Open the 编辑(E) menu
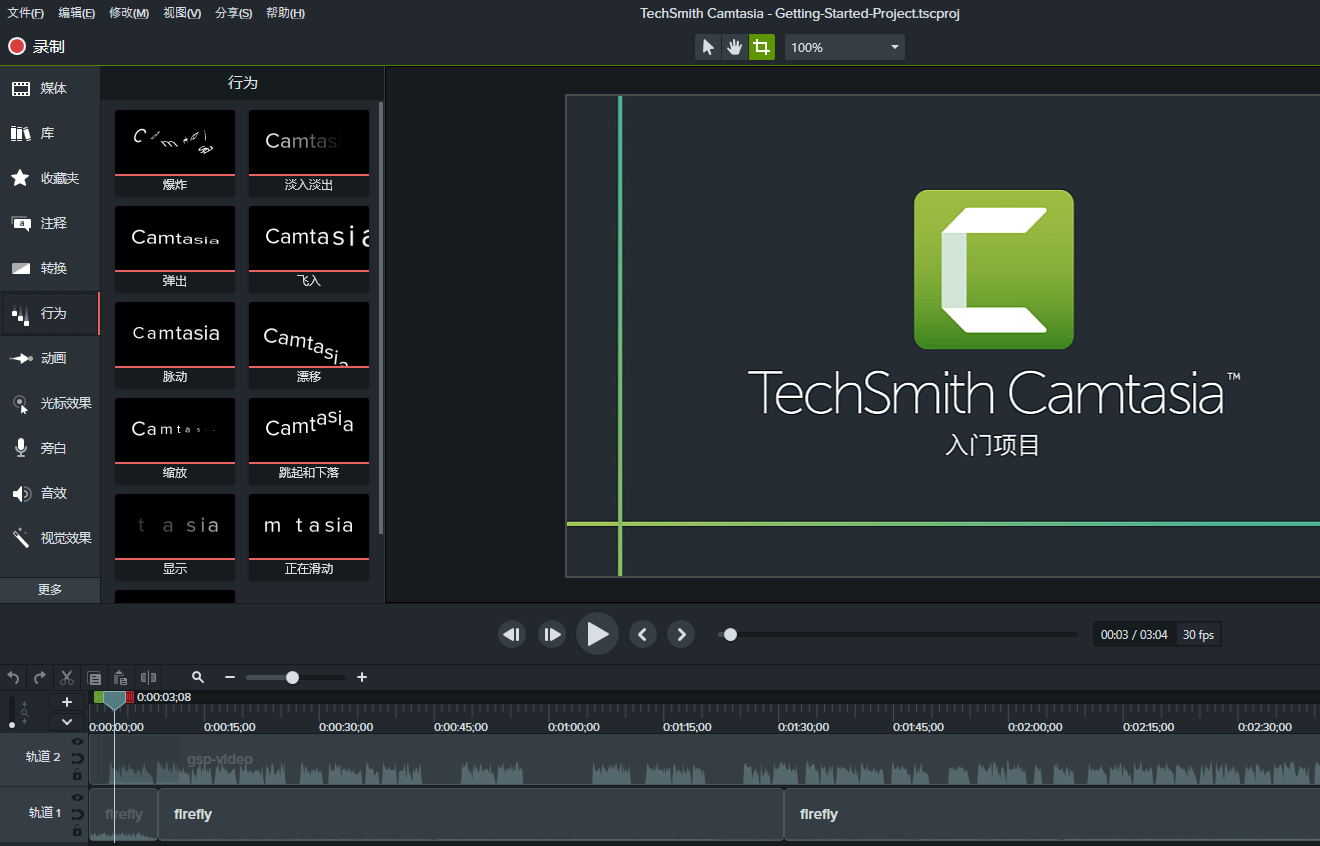This screenshot has width=1320, height=846. click(x=76, y=13)
